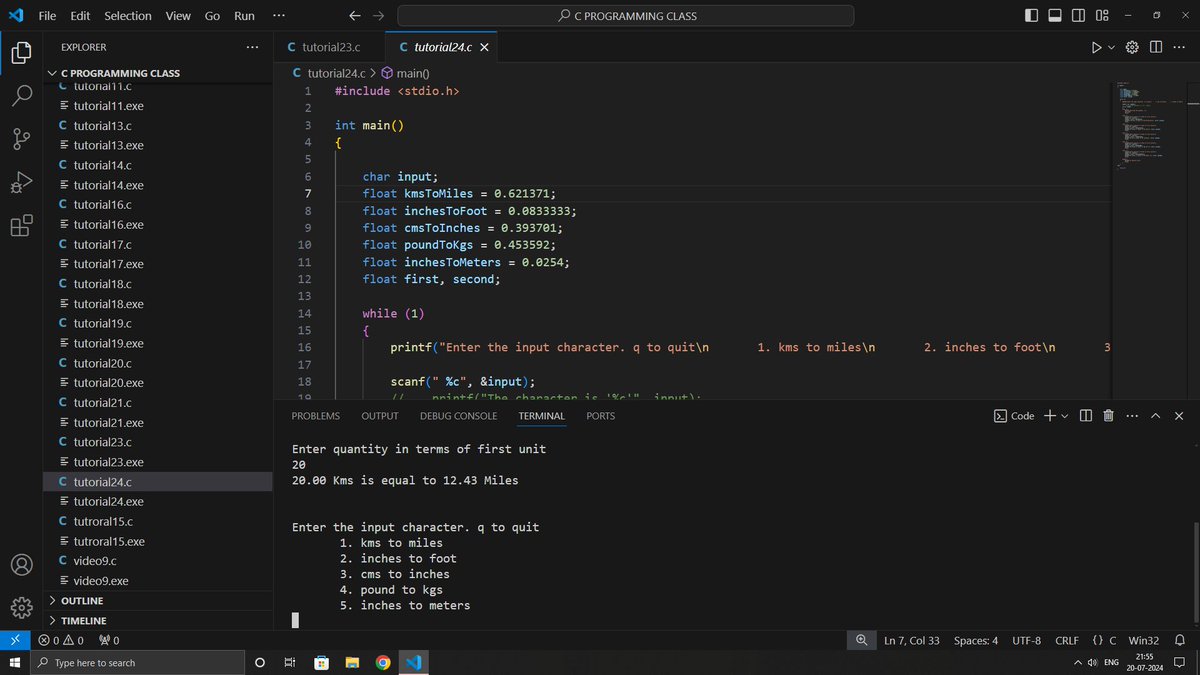Open terminal panel More Actions ellipsis
This screenshot has width=1200, height=675.
[x=1131, y=416]
